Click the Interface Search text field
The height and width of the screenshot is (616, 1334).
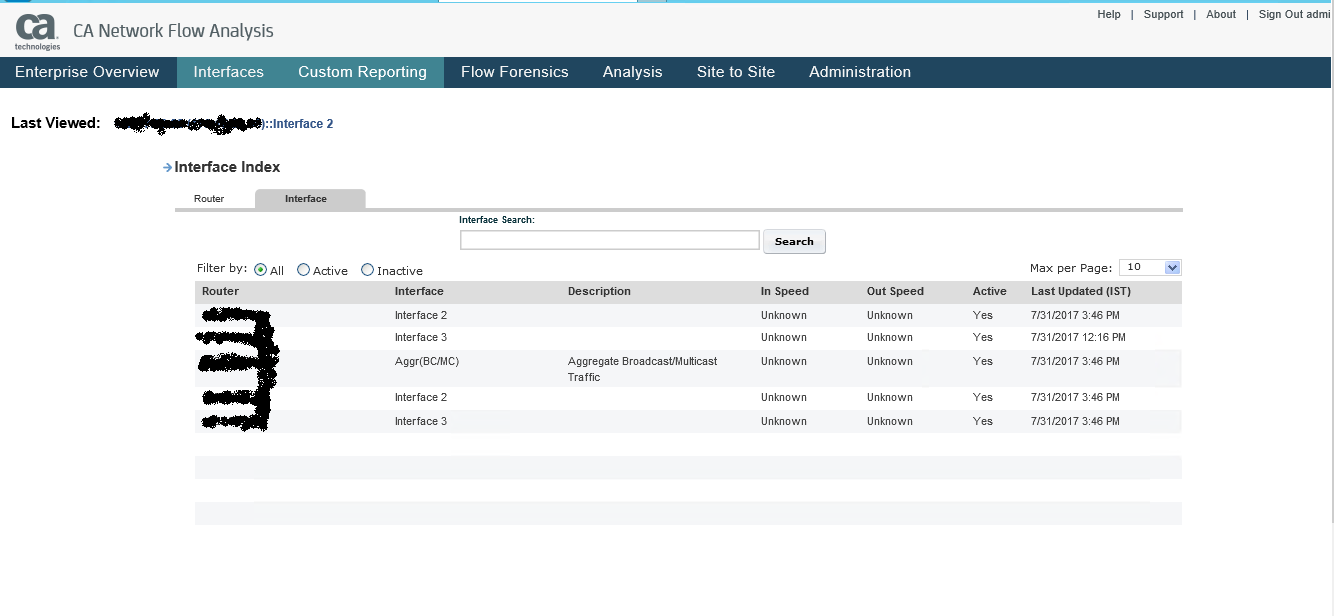[x=610, y=240]
